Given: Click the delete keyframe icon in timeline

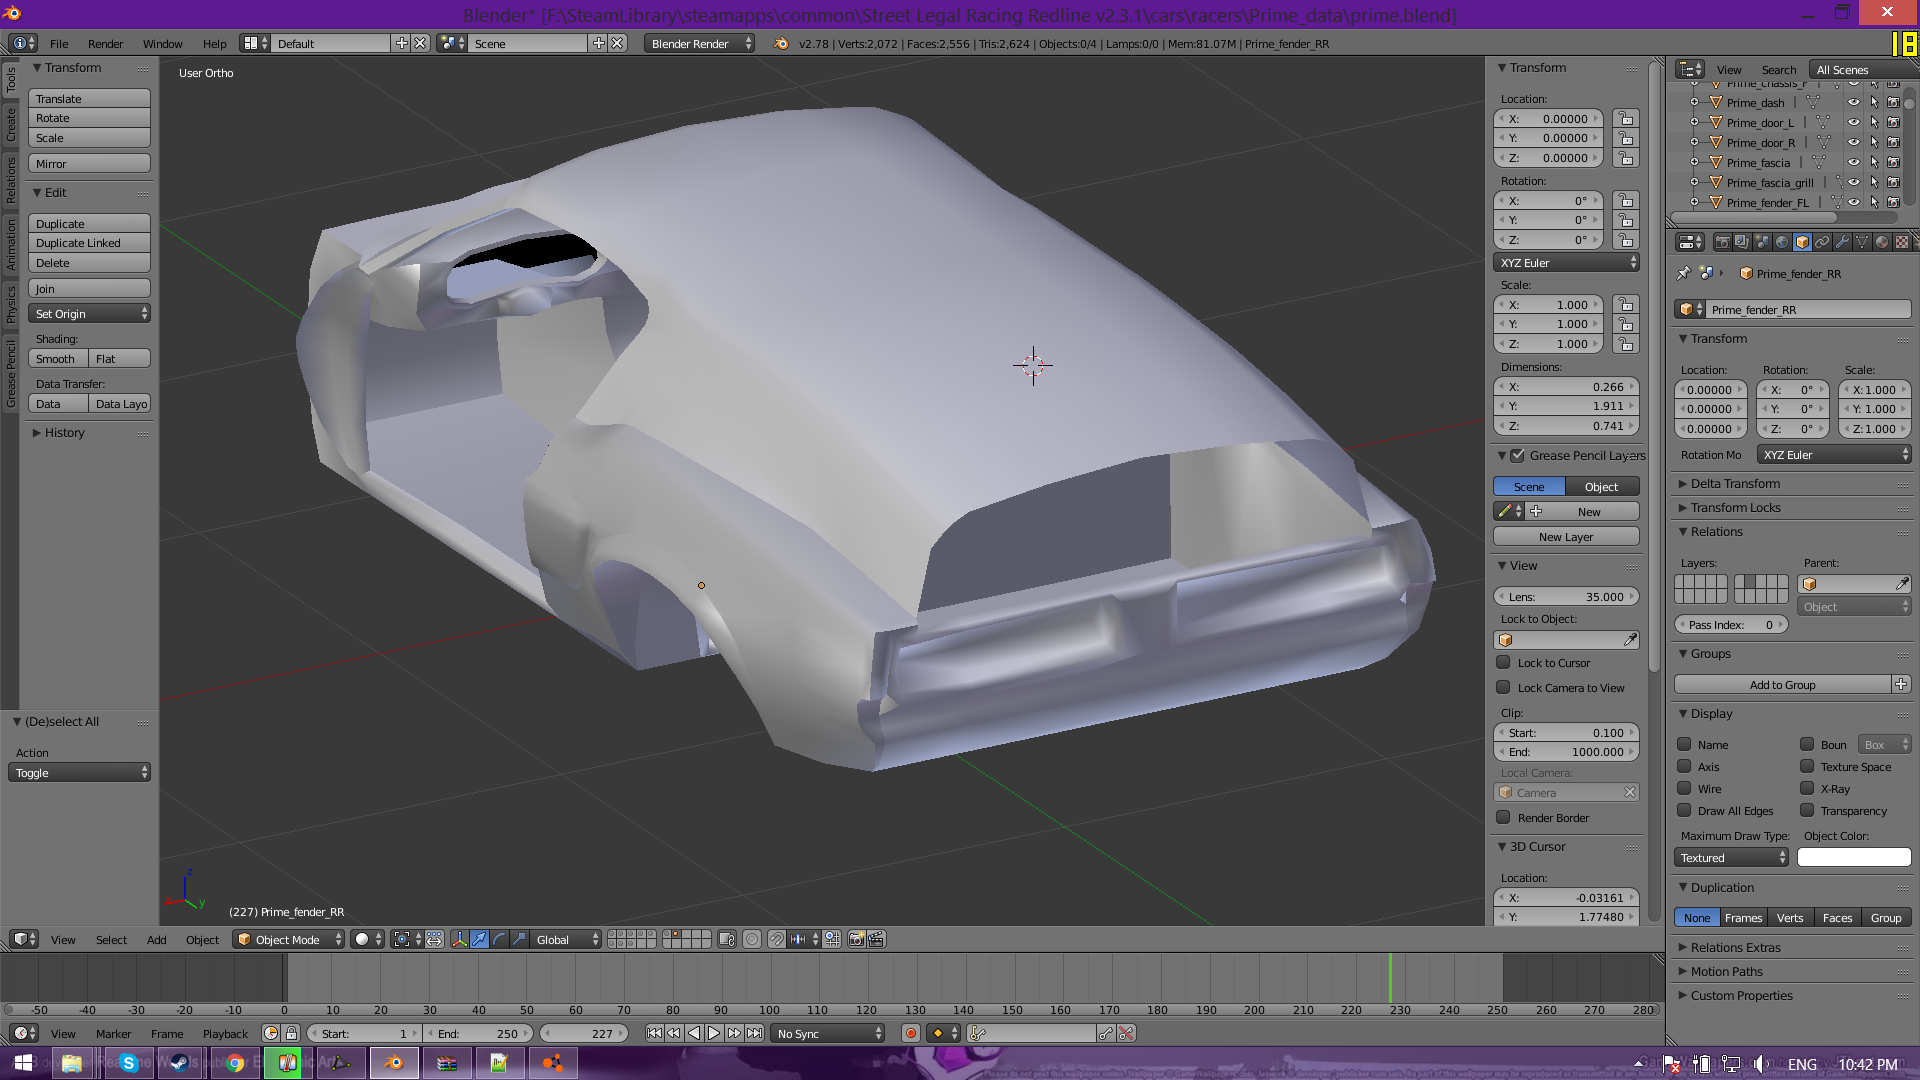Looking at the screenshot, I should [1126, 1033].
